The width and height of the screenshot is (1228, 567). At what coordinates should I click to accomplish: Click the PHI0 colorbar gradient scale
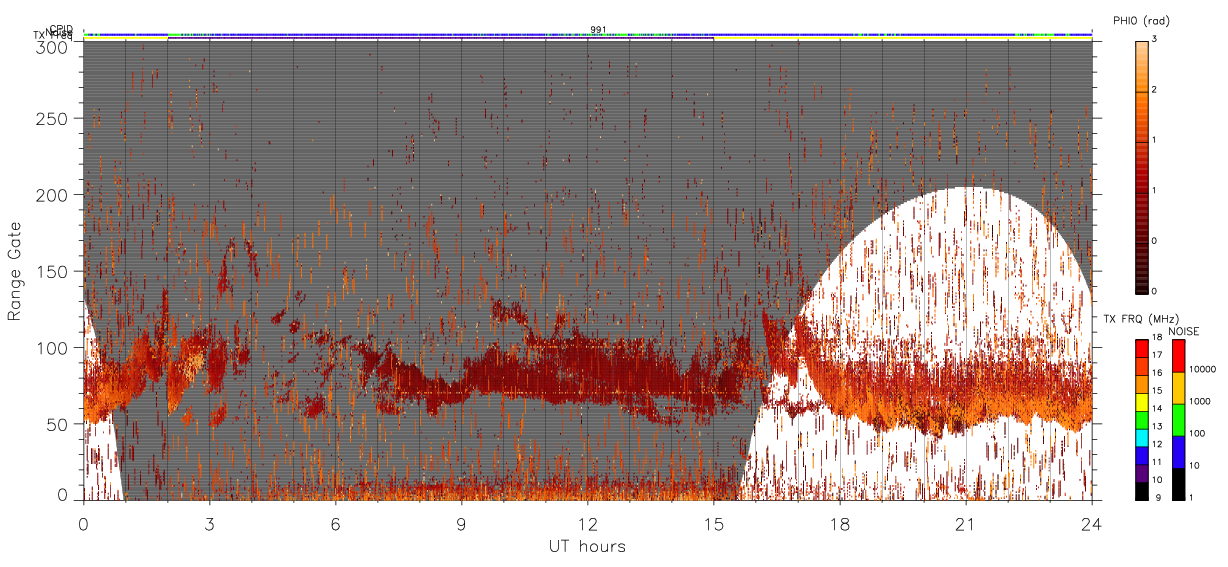coord(1142,166)
